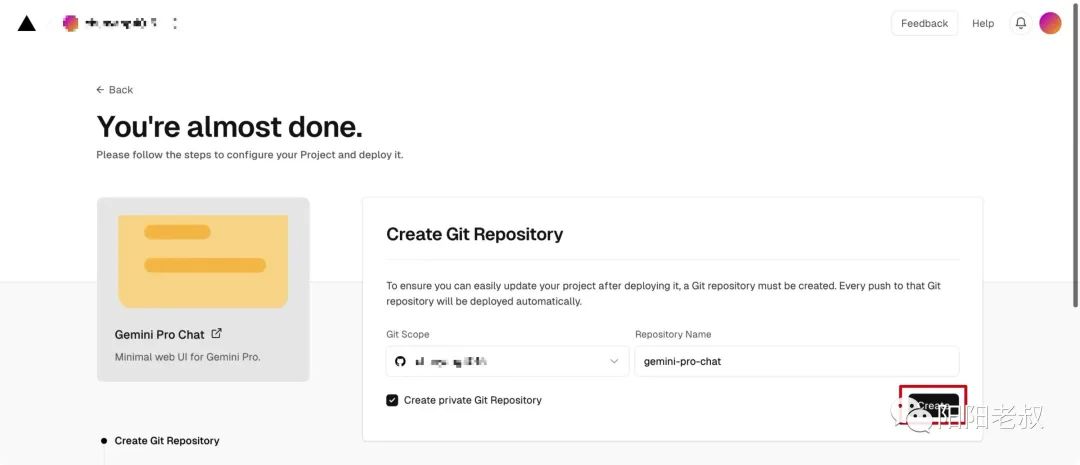The height and width of the screenshot is (465, 1080).
Task: Click the Repository Name input field
Action: 796,361
